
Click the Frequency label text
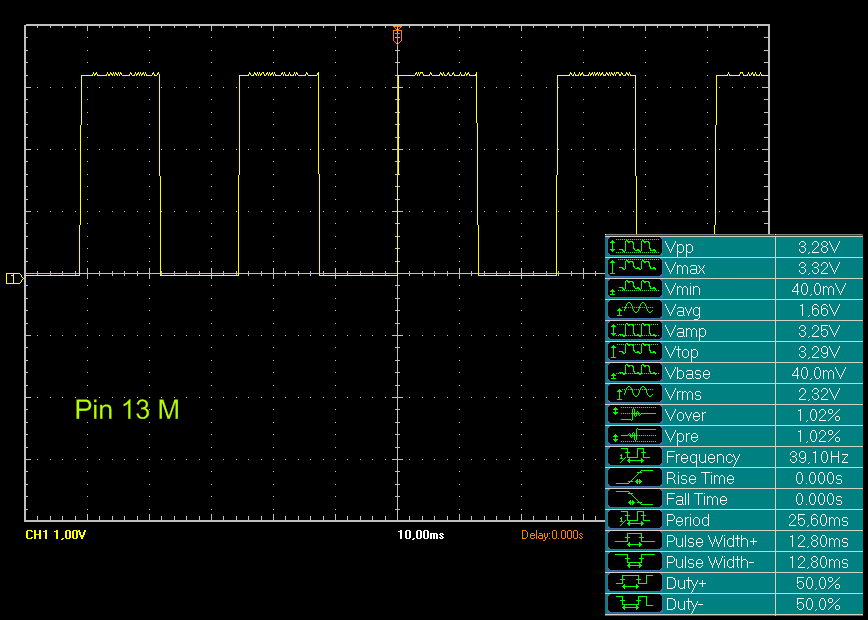(702, 458)
